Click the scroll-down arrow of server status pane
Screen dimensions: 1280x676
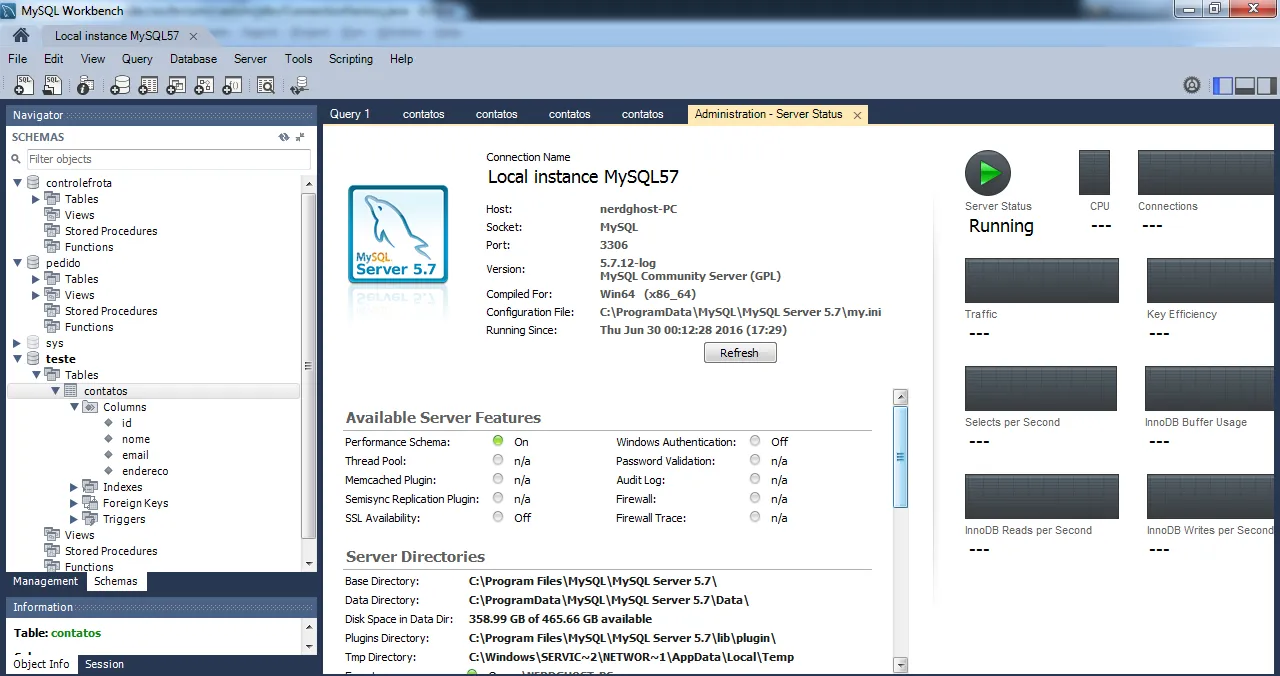(900, 664)
